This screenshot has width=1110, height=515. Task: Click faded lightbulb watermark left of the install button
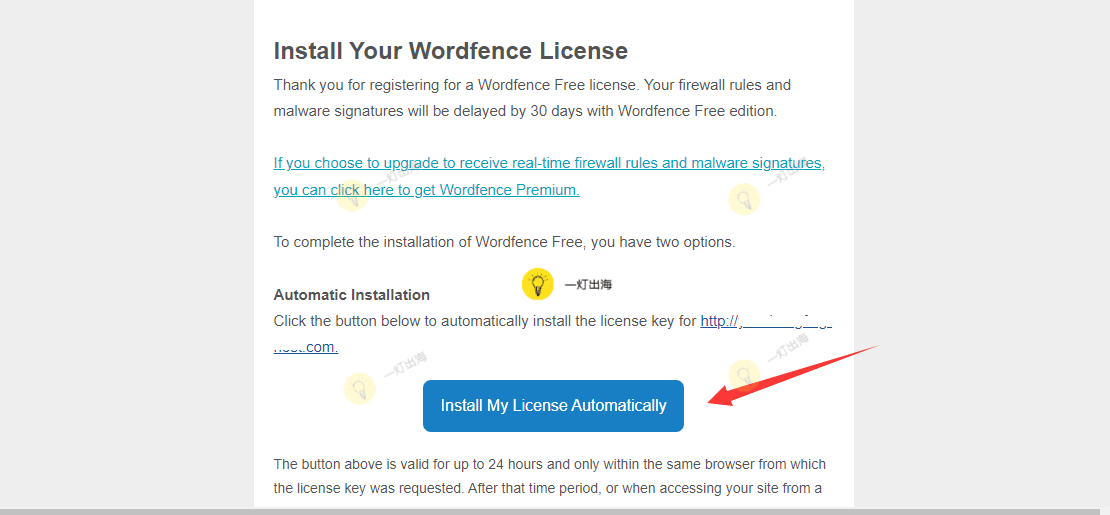(x=360, y=388)
